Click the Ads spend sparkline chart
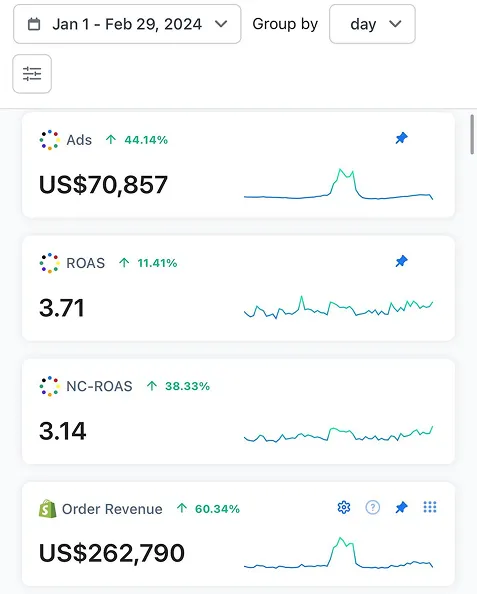 pyautogui.click(x=338, y=184)
